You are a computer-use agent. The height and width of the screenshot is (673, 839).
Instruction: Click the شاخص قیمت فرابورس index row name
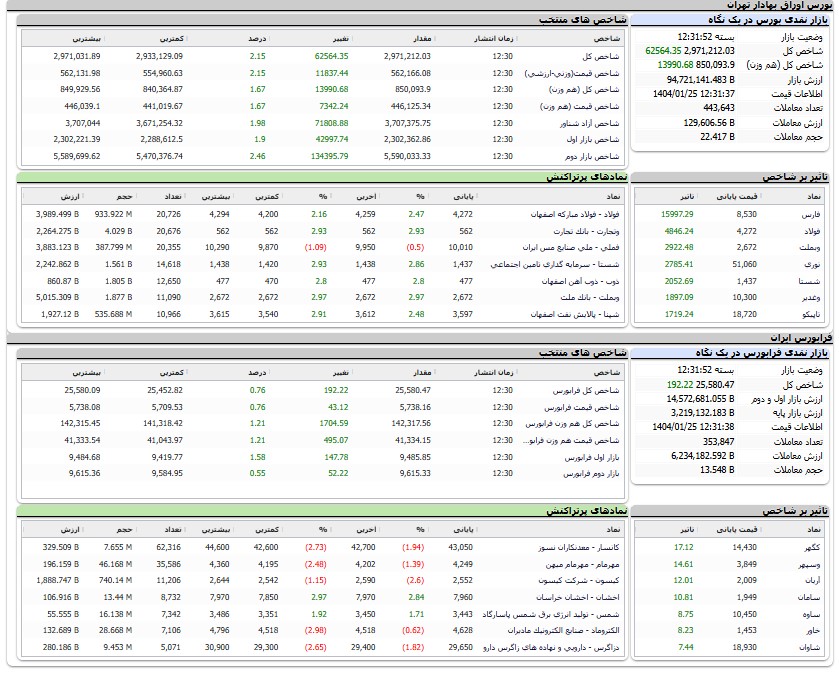582,408
